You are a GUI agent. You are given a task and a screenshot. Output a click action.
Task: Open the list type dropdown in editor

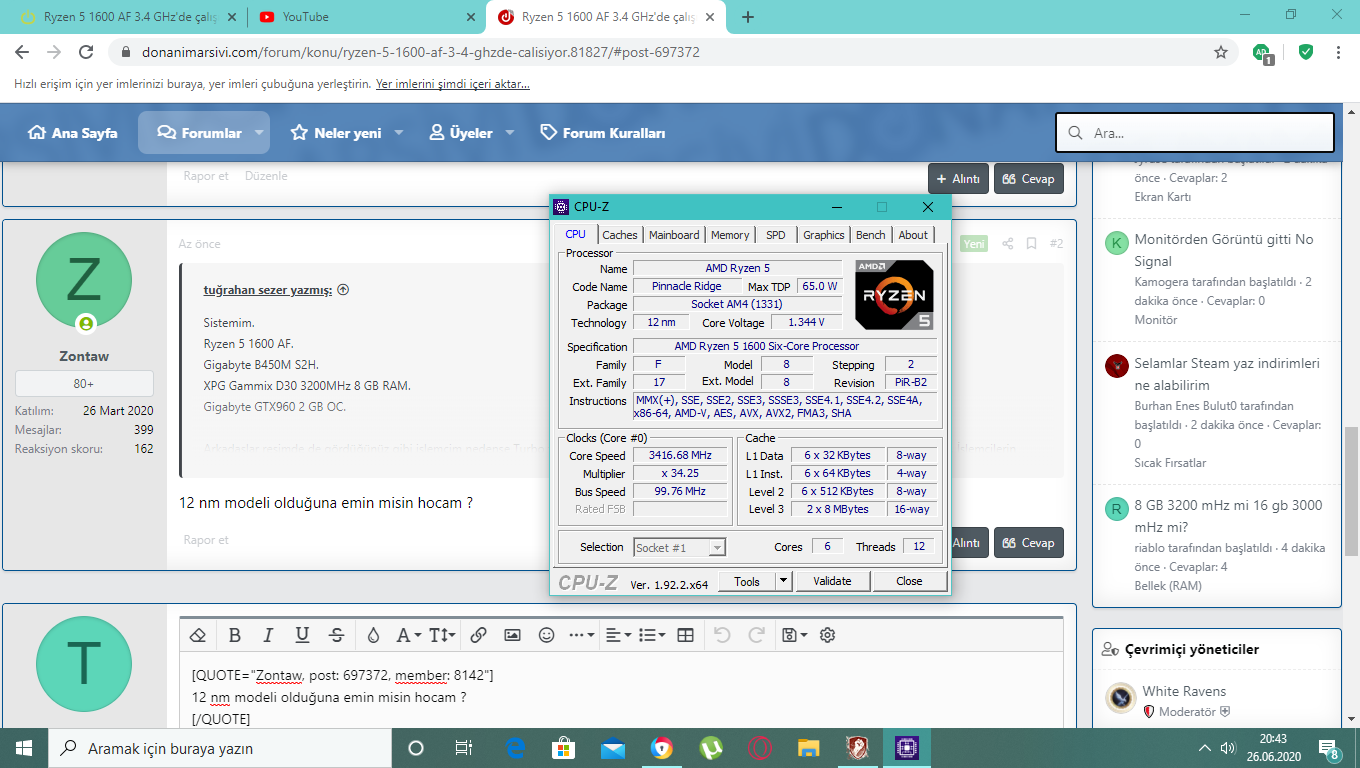[x=652, y=635]
